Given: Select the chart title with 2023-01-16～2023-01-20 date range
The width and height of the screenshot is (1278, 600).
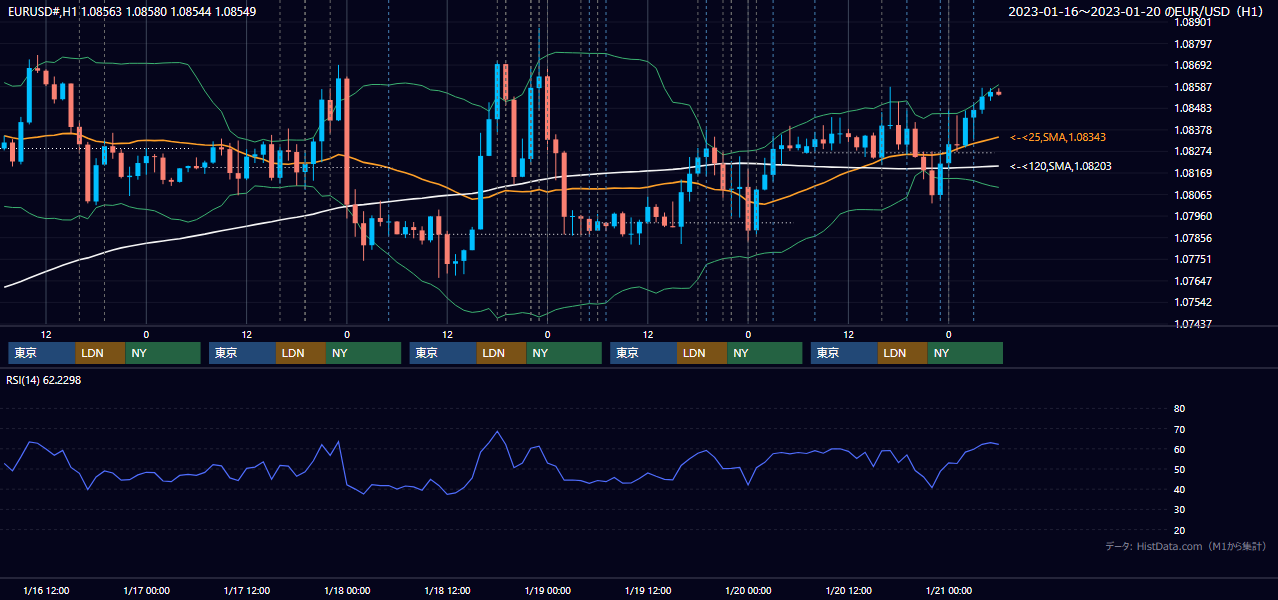Looking at the screenshot, I should pyautogui.click(x=1137, y=12).
